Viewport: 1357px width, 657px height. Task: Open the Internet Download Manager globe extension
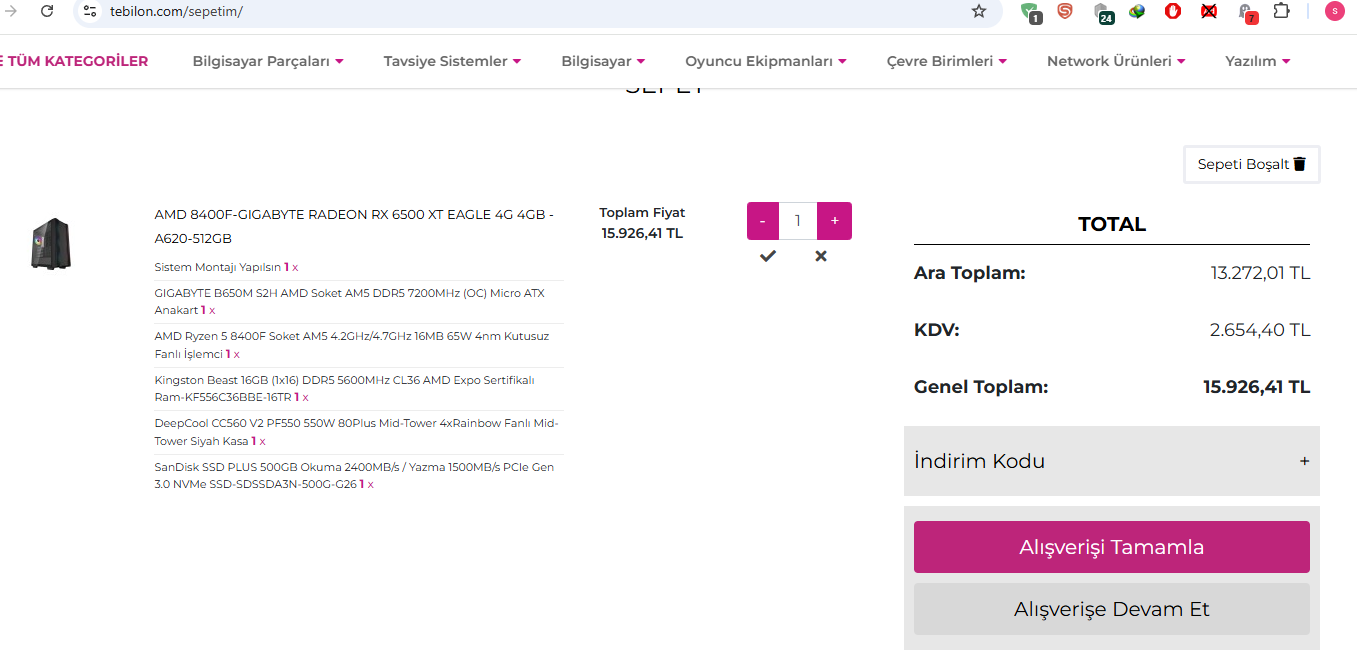point(1137,11)
